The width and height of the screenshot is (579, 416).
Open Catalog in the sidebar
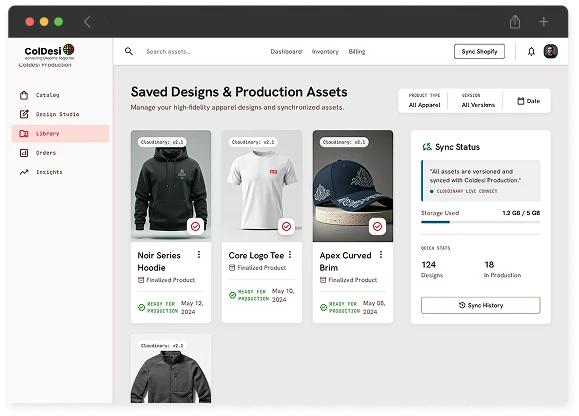click(x=61, y=95)
